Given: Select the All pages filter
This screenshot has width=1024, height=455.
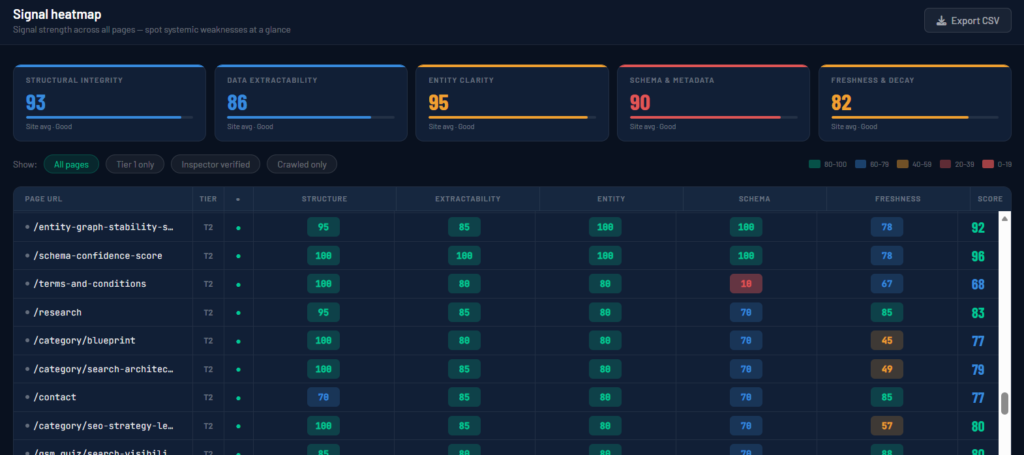Looking at the screenshot, I should 71,165.
